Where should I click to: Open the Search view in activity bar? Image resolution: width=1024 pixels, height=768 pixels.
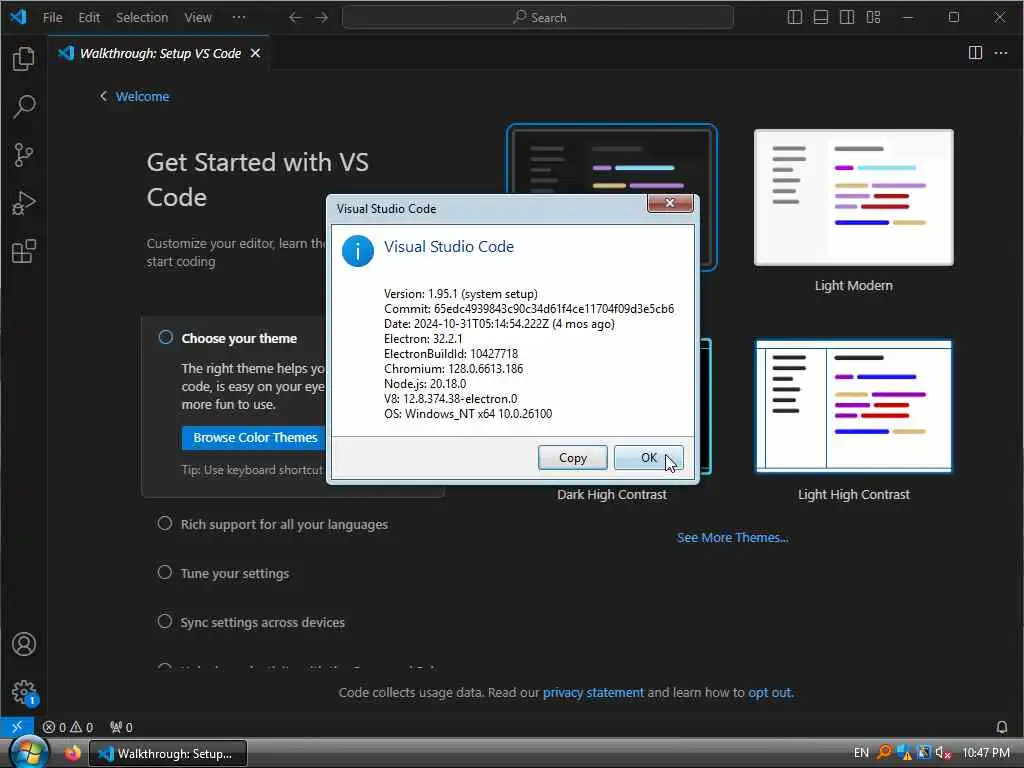(24, 106)
